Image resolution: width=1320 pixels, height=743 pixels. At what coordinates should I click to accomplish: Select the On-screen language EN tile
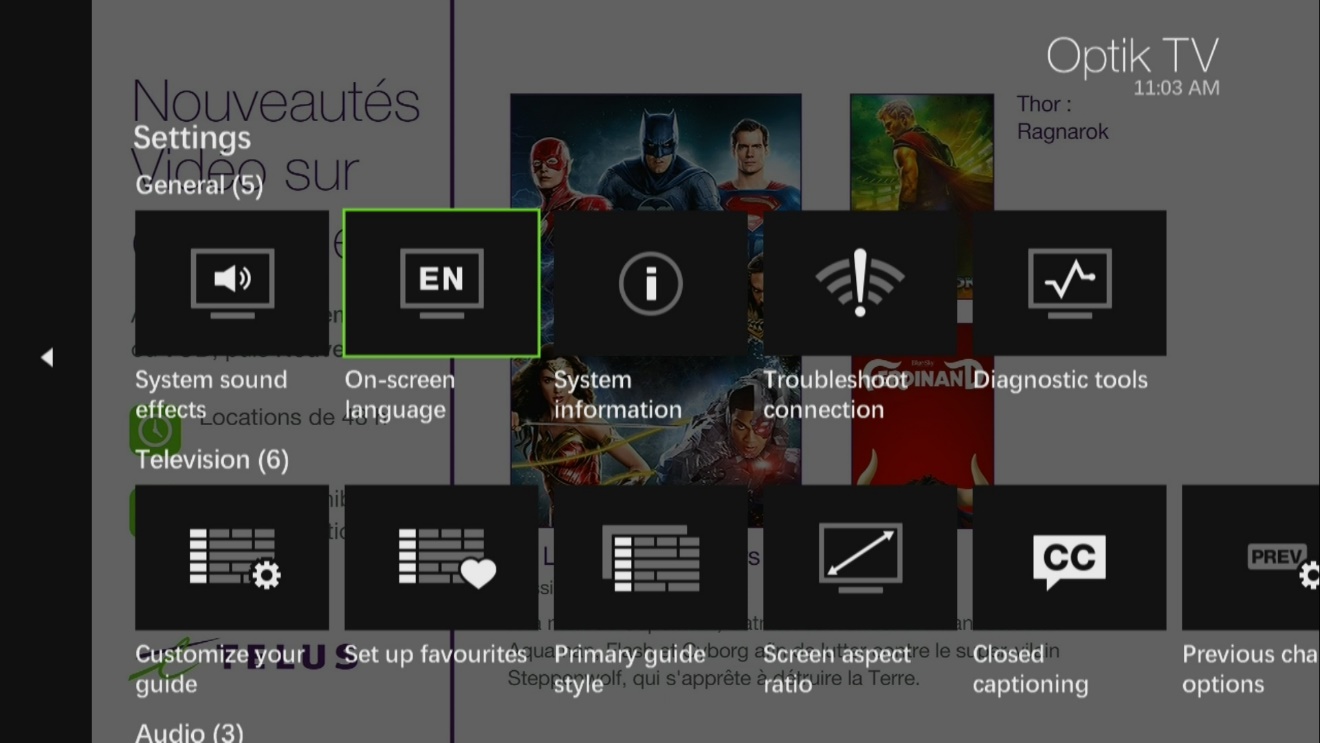pos(441,283)
